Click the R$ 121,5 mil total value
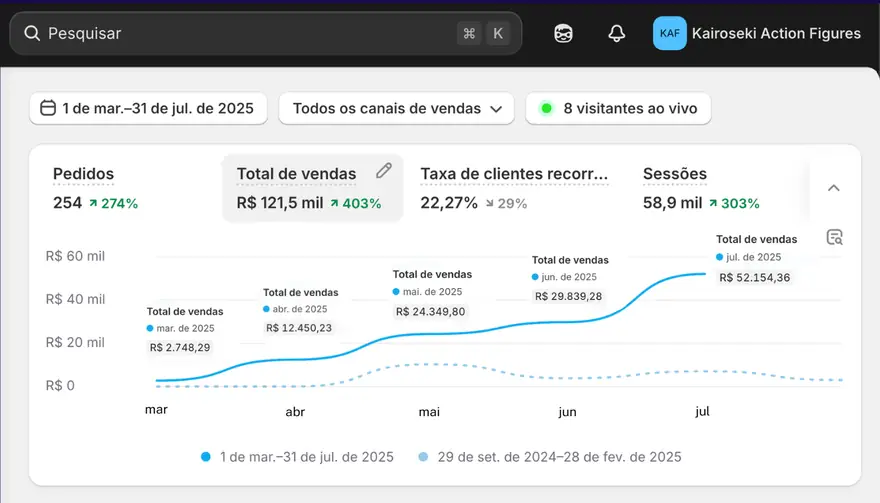This screenshot has height=503, width=880. click(280, 203)
